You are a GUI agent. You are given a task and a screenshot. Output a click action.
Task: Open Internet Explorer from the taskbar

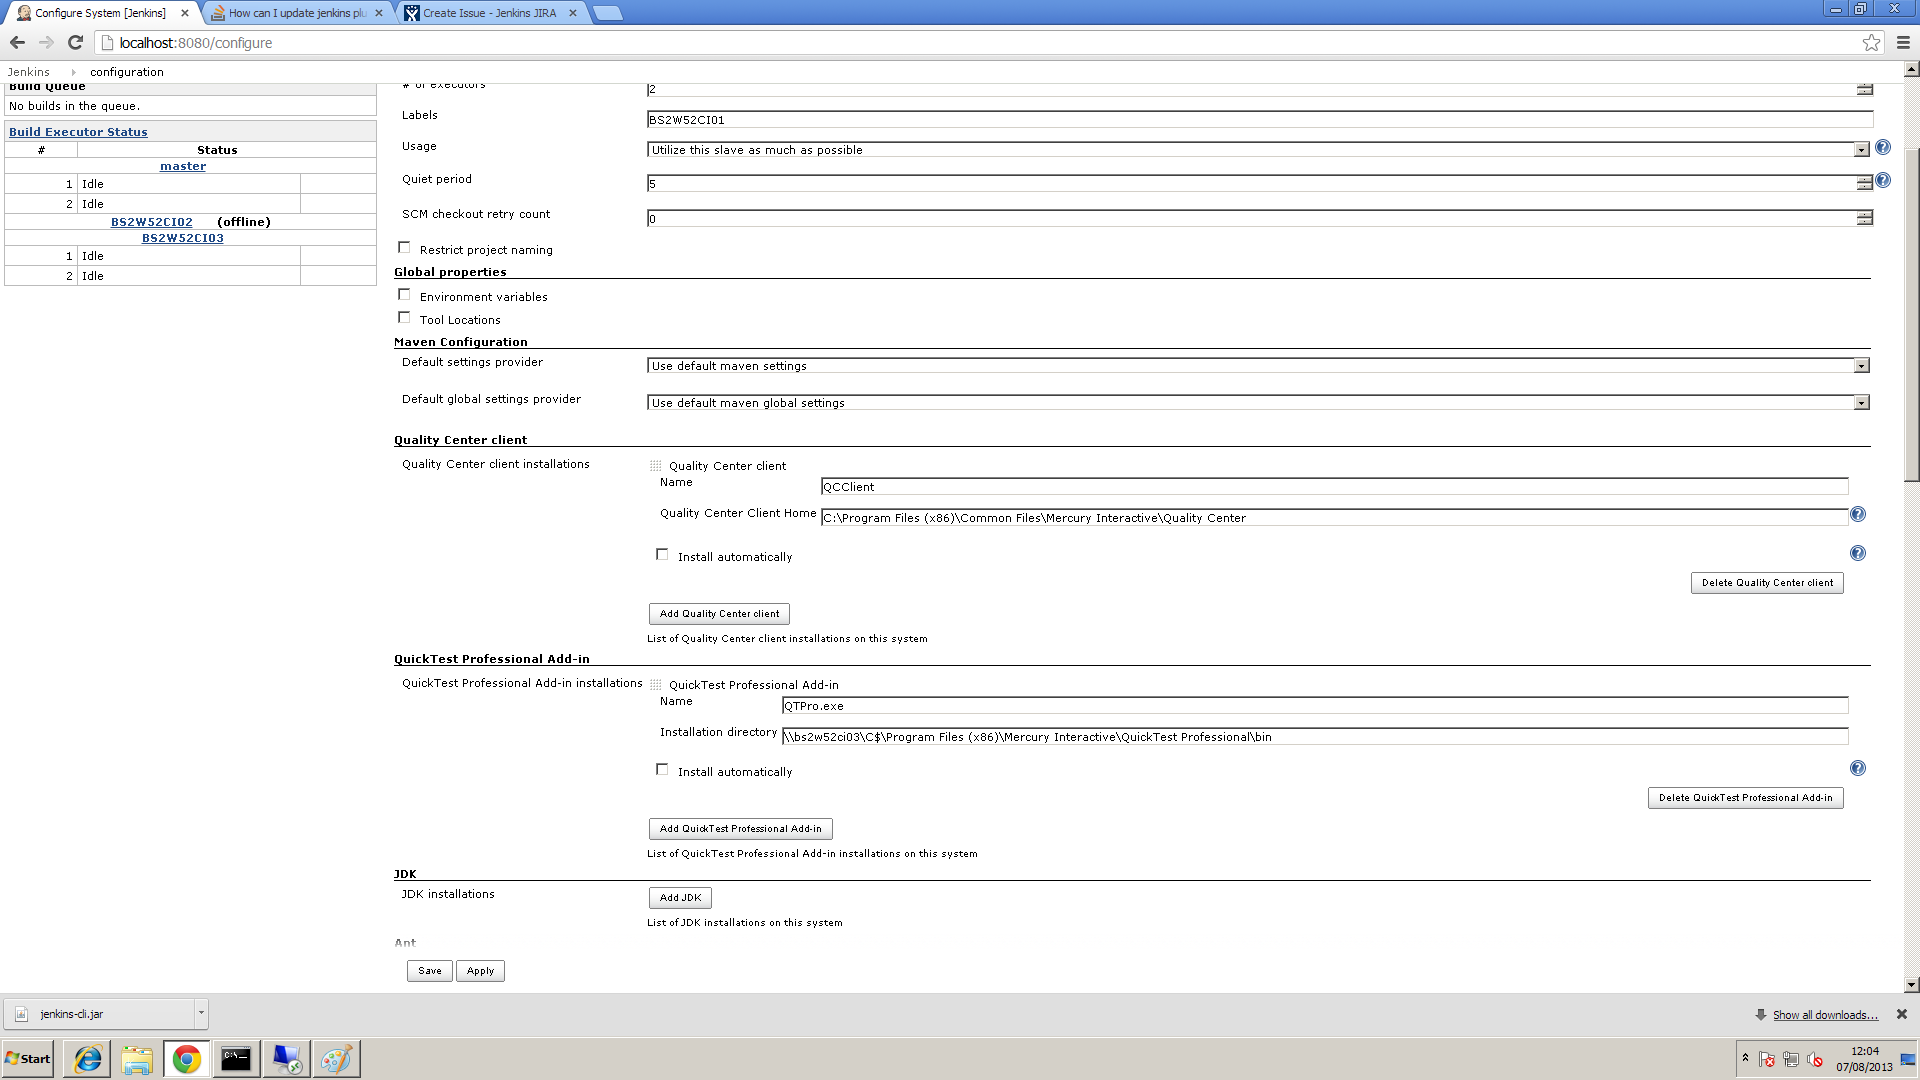click(87, 1059)
